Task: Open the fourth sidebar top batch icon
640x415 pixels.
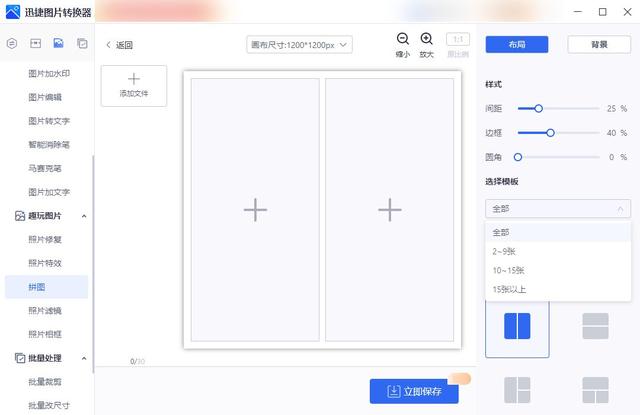Action: point(82,43)
